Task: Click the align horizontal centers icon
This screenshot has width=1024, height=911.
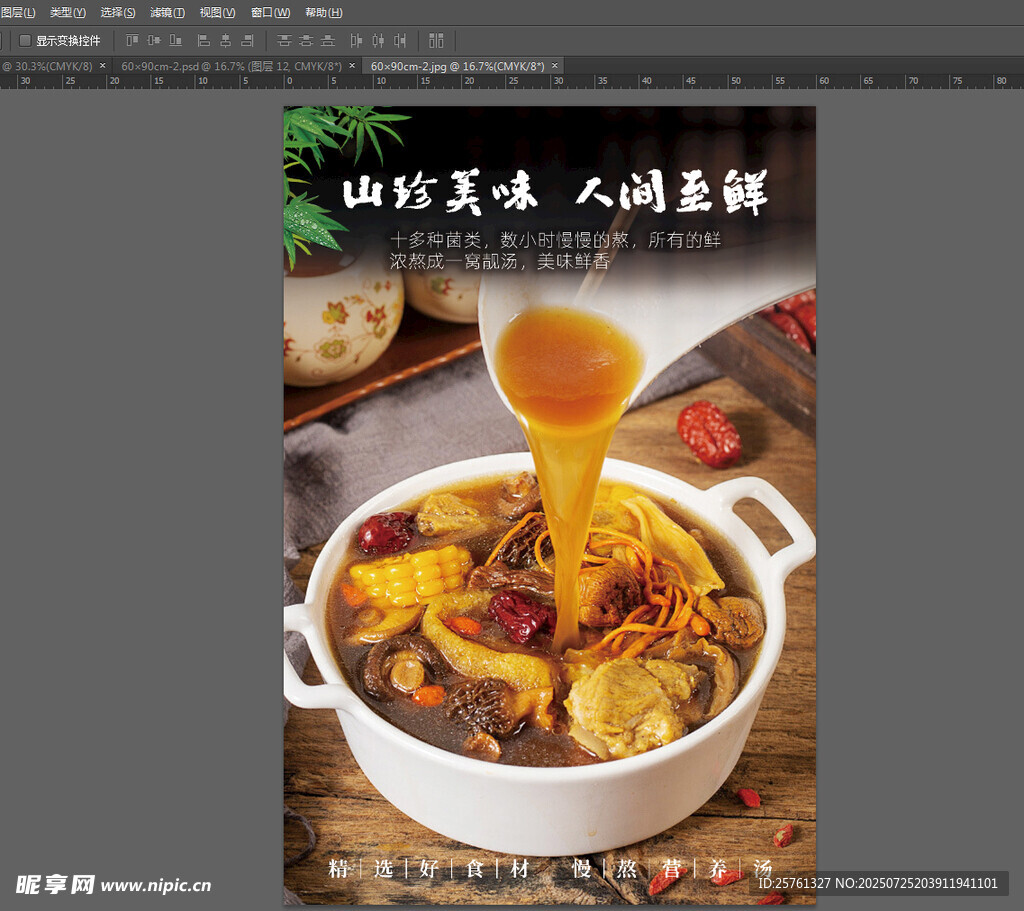Action: pyautogui.click(x=225, y=41)
